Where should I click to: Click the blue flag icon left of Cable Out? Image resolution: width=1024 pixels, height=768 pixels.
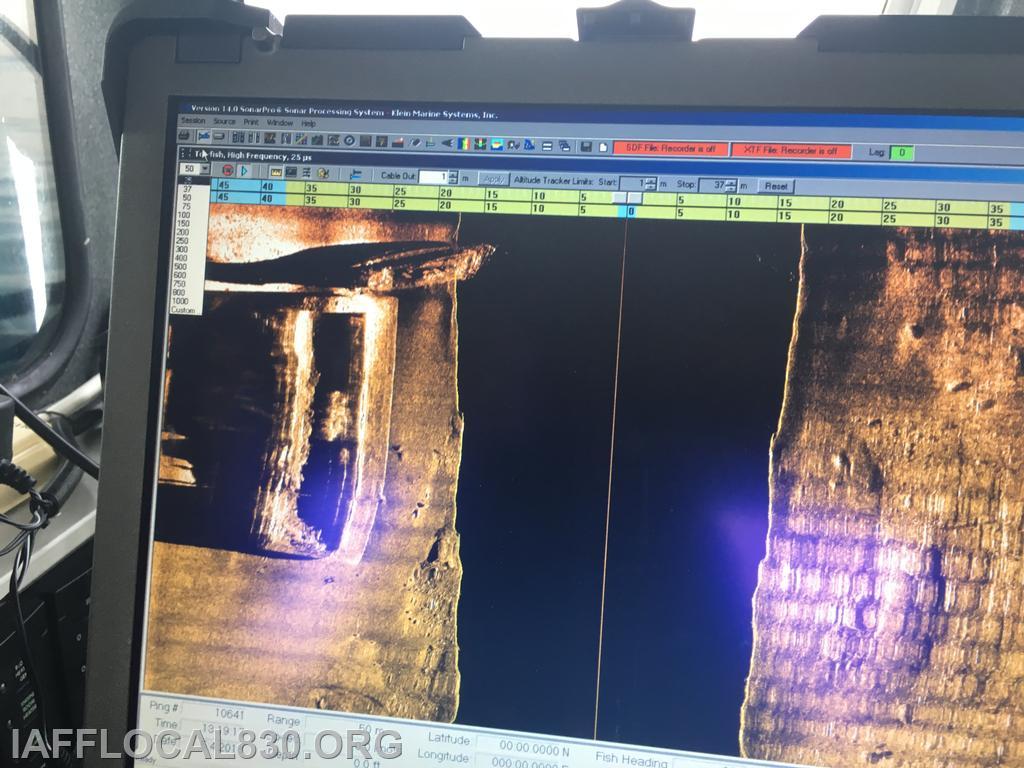pos(356,175)
